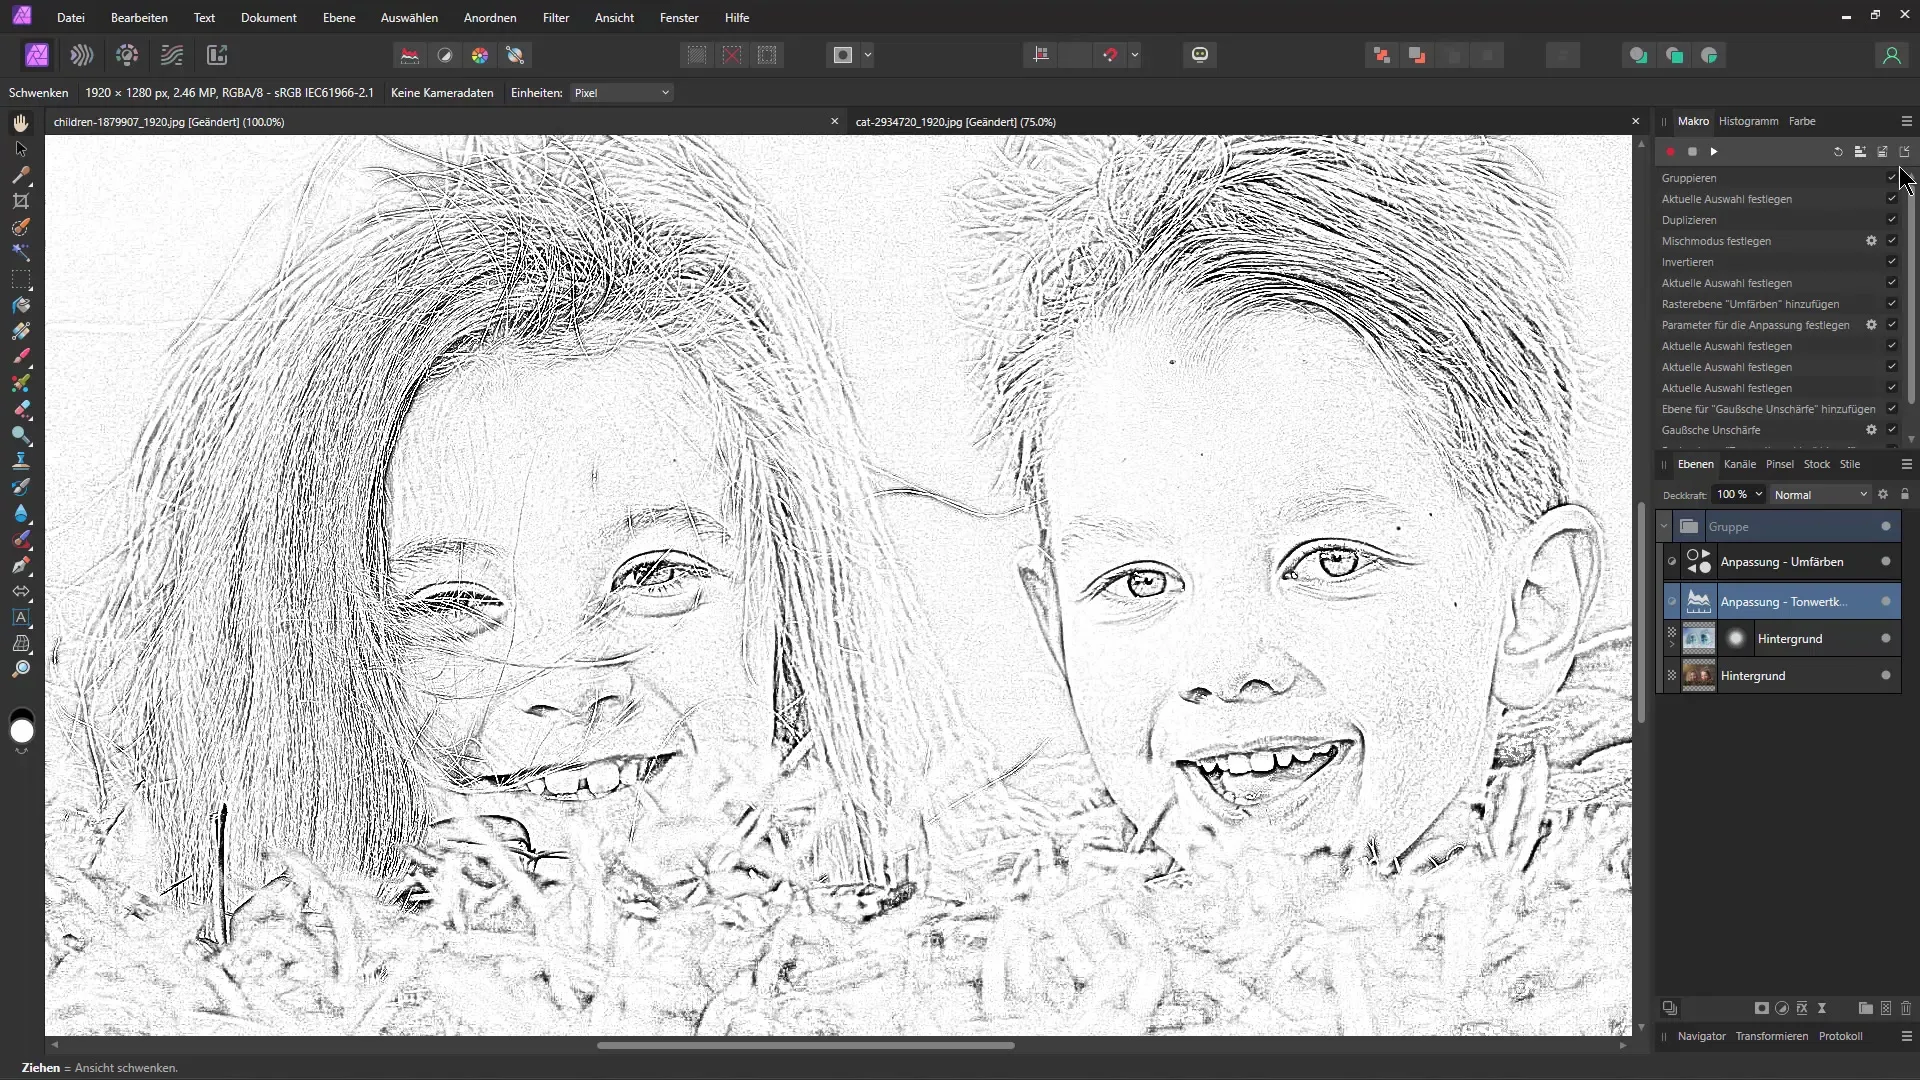This screenshot has width=1920, height=1080.
Task: Uncheck the Mischmodus festlegen step checkbox
Action: coord(1892,241)
